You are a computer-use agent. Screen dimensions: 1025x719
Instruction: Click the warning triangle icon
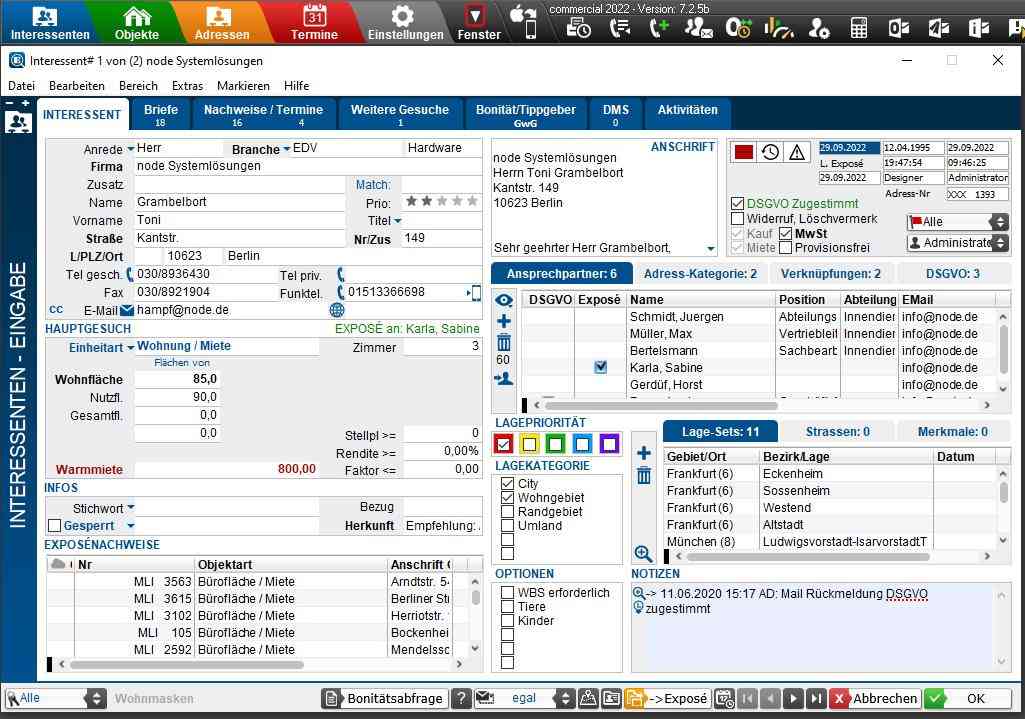pyautogui.click(x=797, y=152)
